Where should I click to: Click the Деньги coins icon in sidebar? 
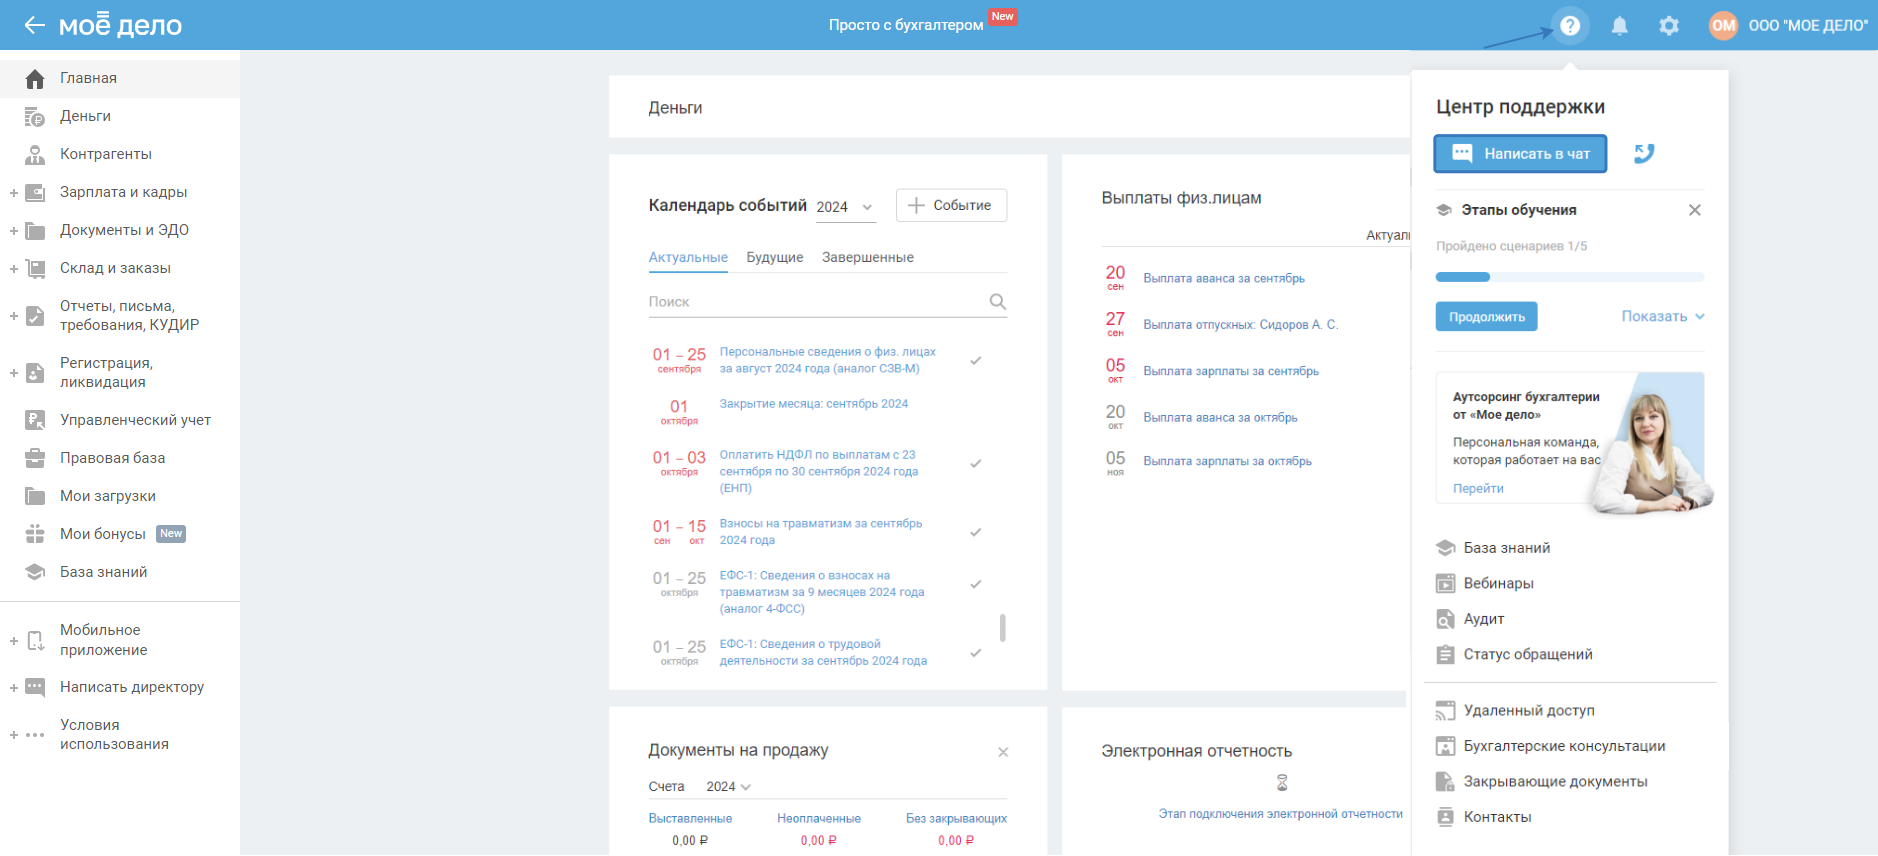(35, 116)
